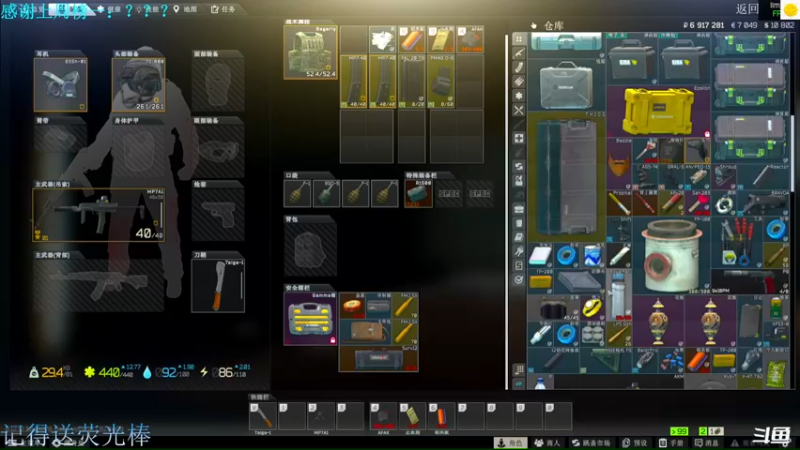Screen dimensions: 800x450
Task: Select quick bar slot V Taiga-1
Action: (263, 416)
